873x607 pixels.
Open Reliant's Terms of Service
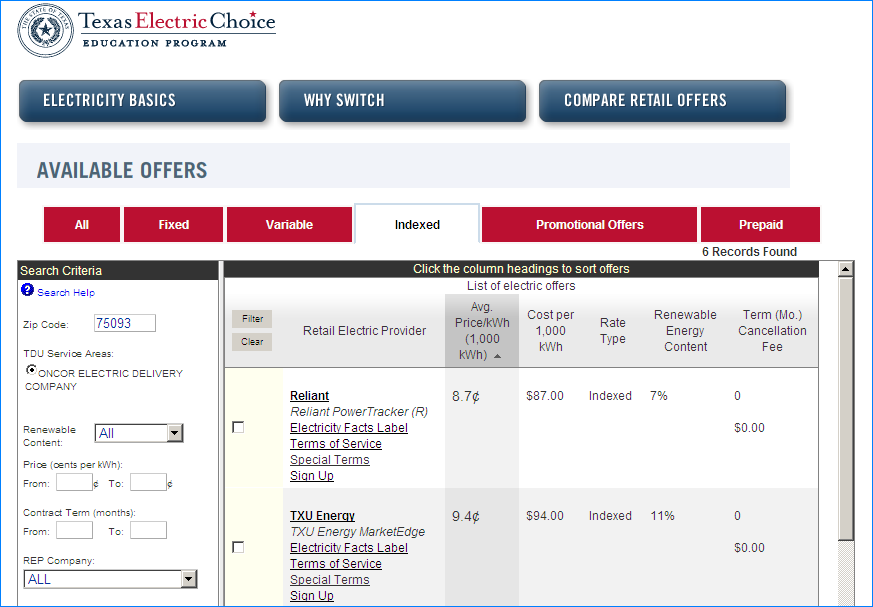(x=336, y=444)
